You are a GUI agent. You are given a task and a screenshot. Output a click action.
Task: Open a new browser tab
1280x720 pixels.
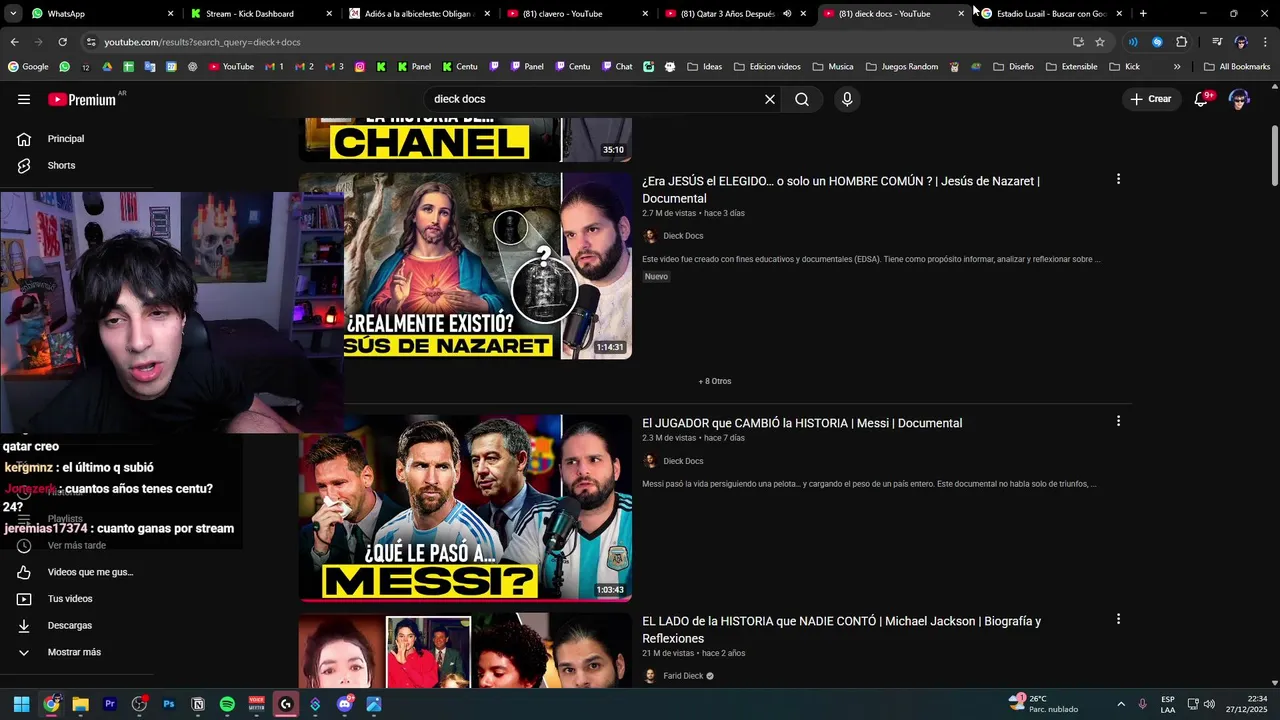(x=1143, y=14)
